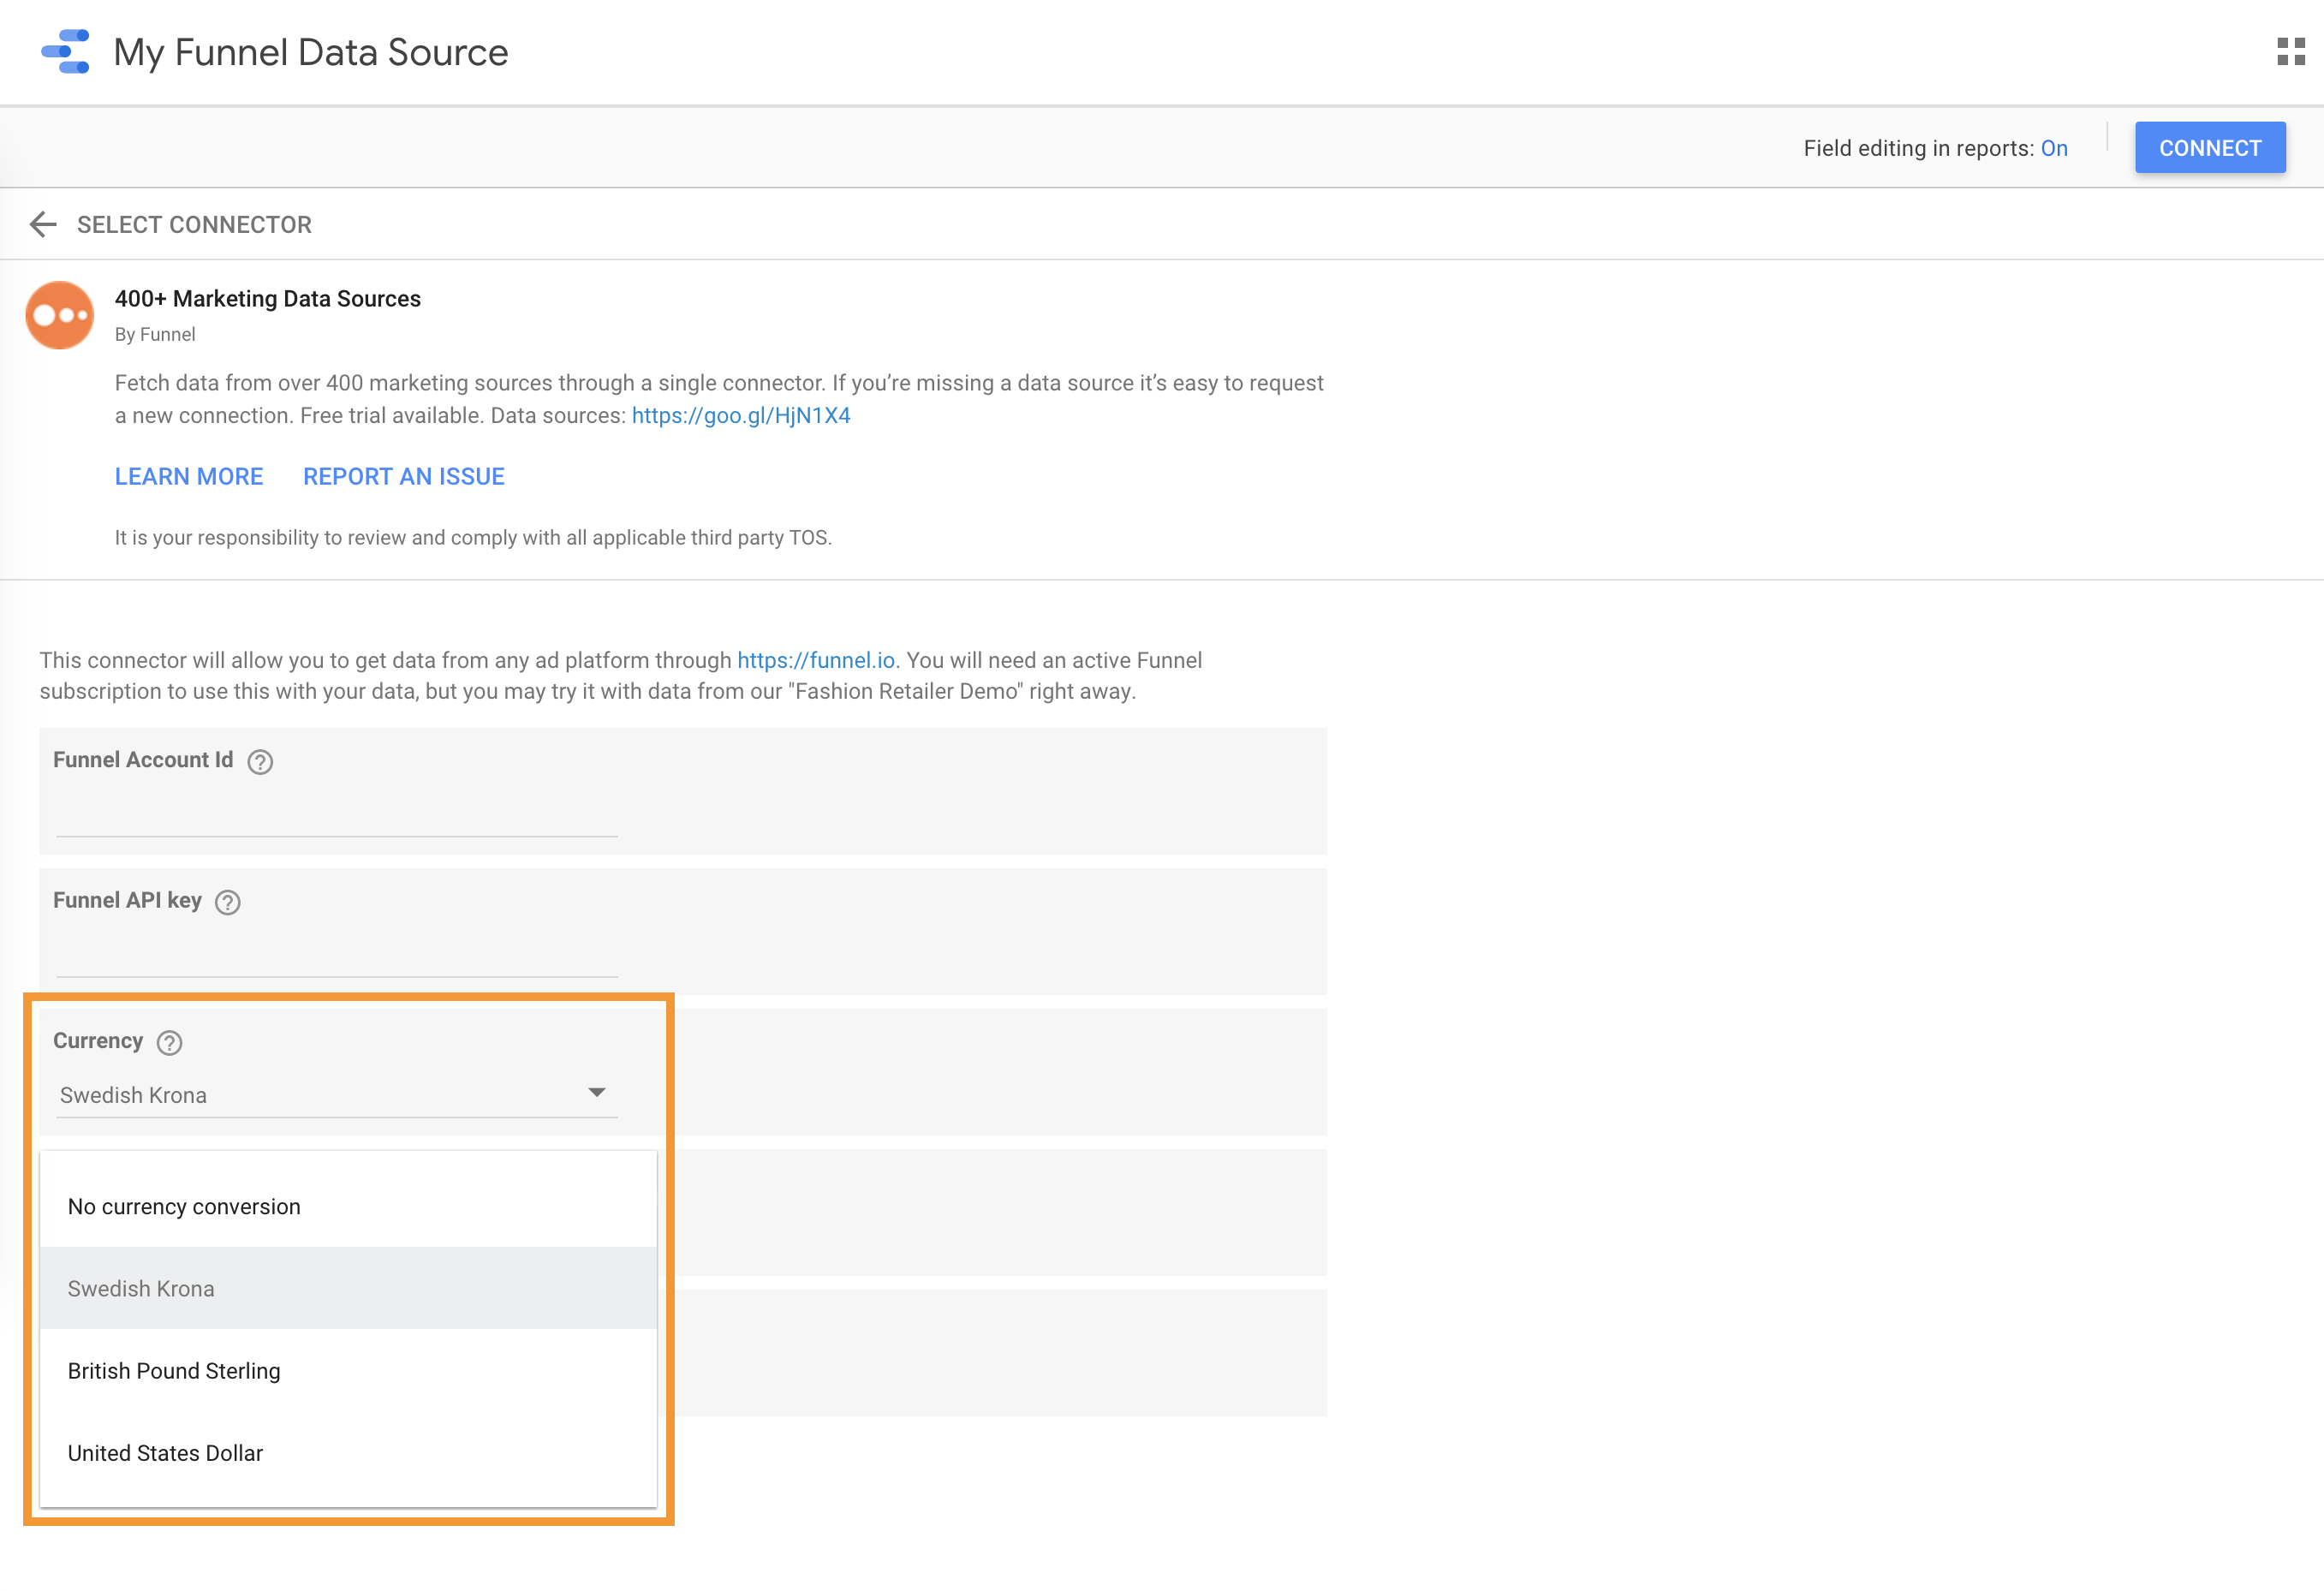Focus the Funnel API key input field

(337, 956)
